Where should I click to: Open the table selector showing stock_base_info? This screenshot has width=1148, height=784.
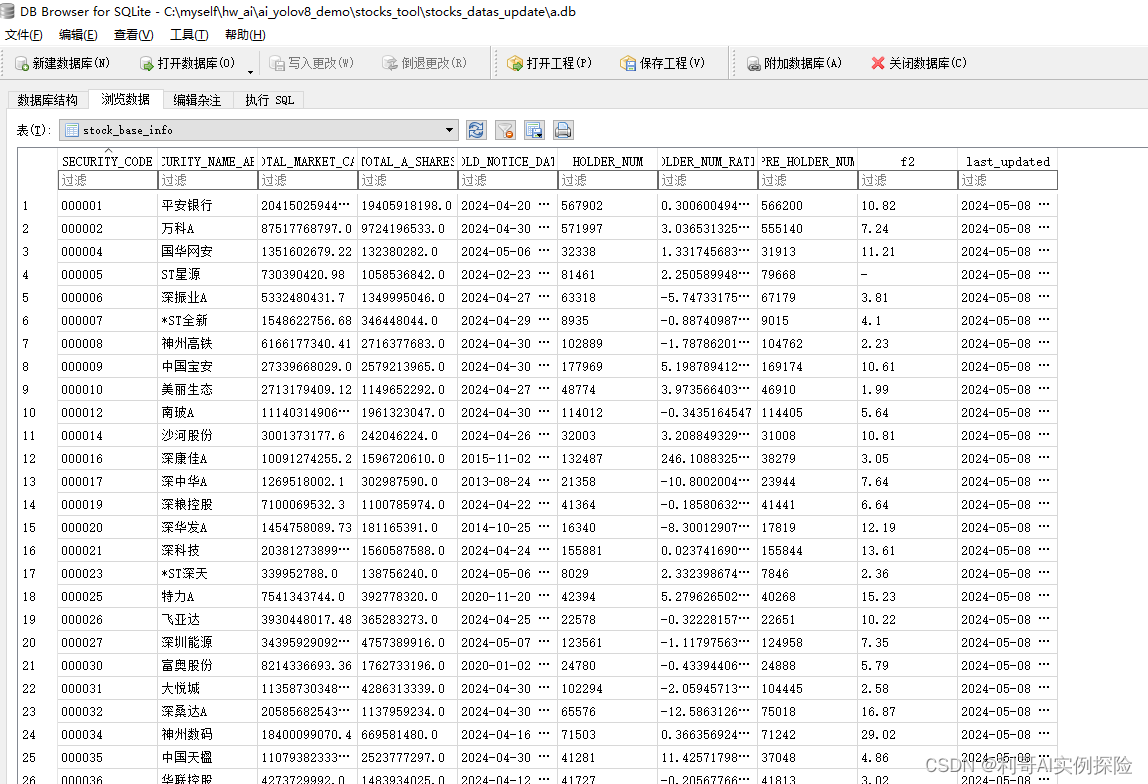click(258, 130)
